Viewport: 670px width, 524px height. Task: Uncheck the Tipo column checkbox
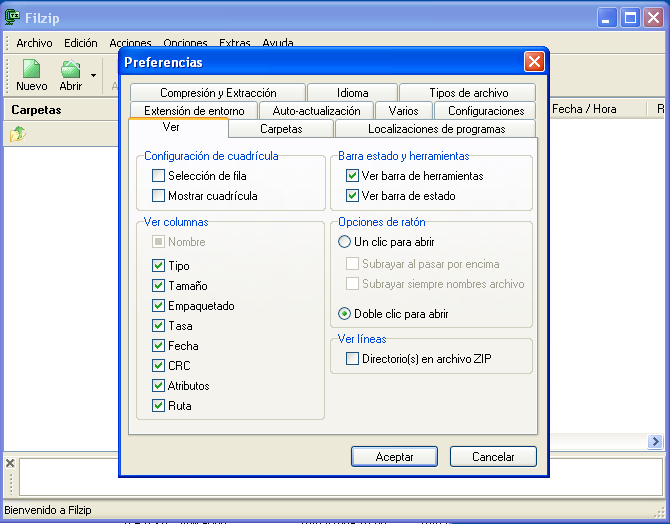click(159, 265)
